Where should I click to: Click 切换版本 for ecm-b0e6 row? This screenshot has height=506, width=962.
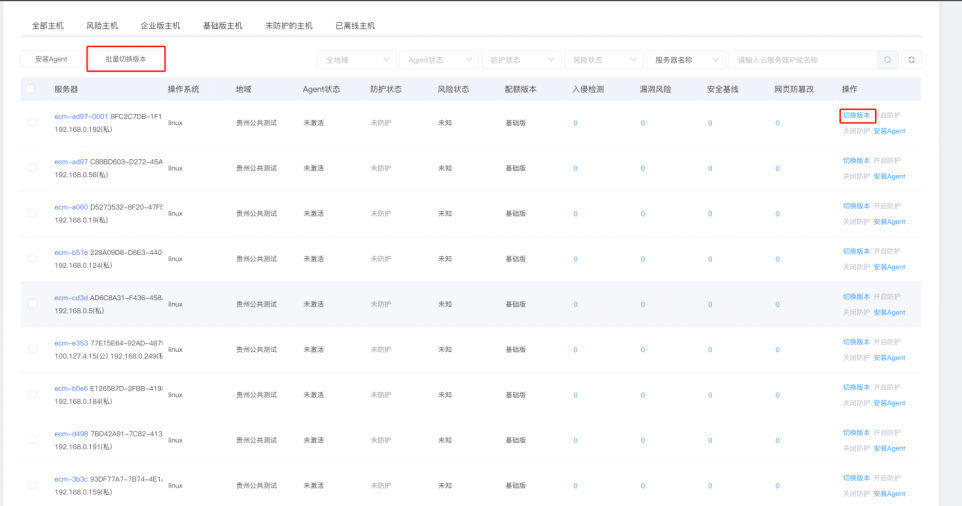[856, 388]
